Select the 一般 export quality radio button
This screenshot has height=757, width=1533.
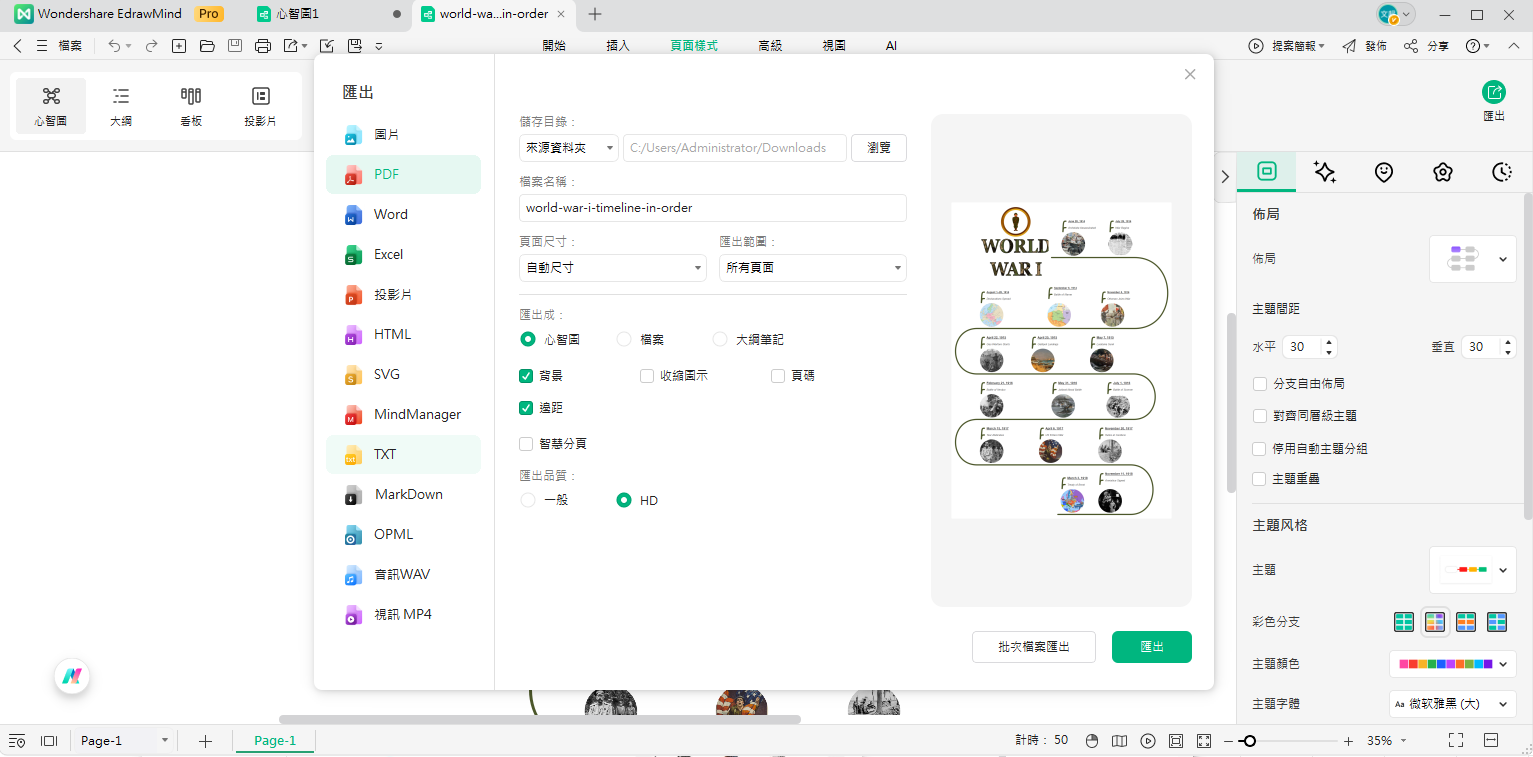(x=527, y=500)
